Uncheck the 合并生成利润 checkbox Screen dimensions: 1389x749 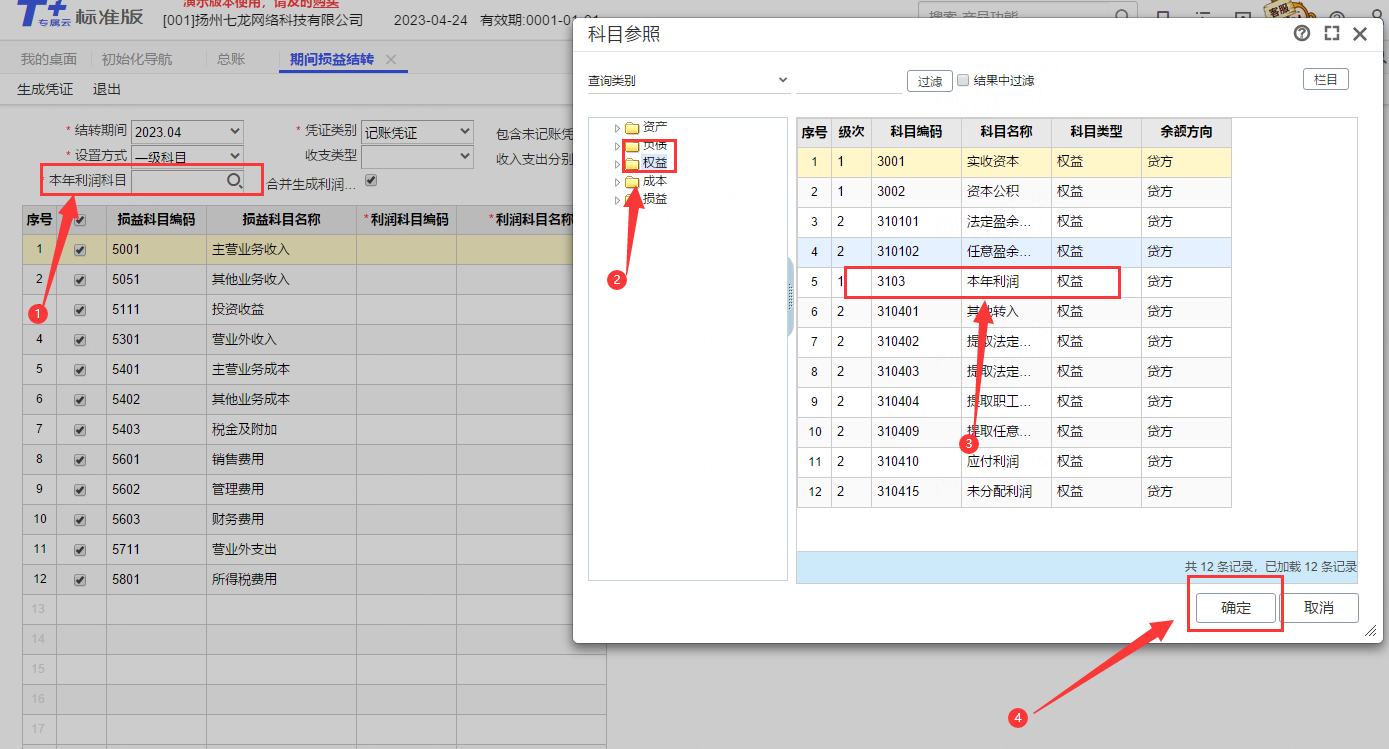(371, 181)
